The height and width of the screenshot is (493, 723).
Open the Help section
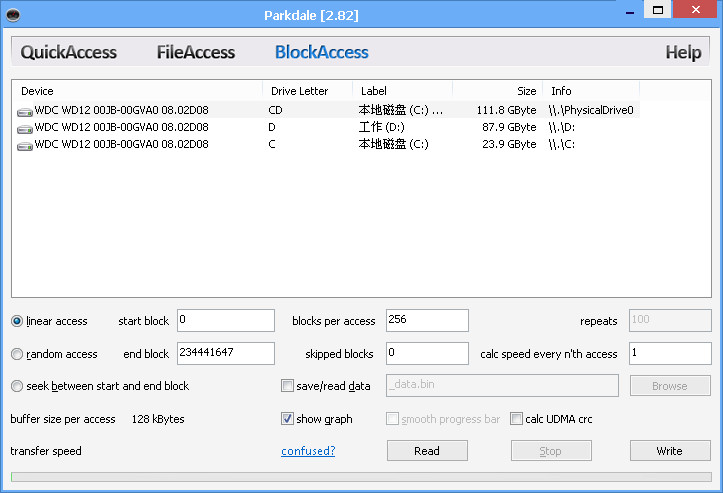click(683, 53)
